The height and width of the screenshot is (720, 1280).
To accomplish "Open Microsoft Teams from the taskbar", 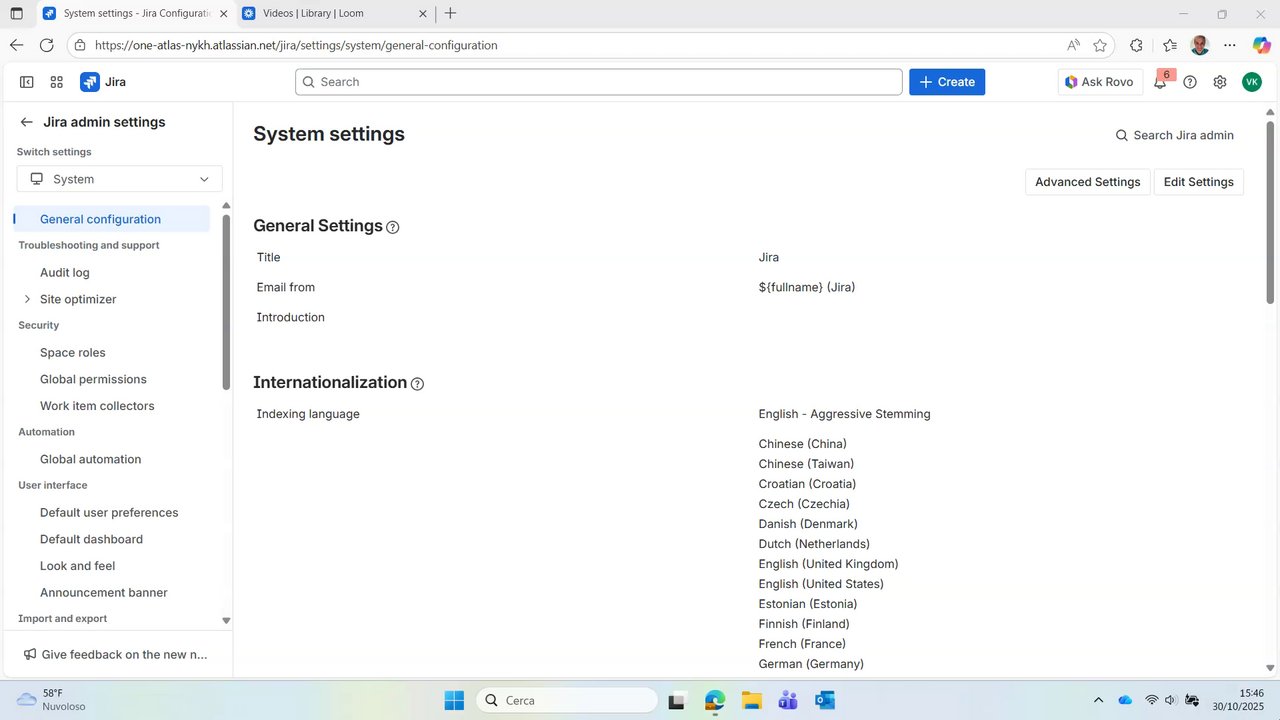I will (788, 700).
